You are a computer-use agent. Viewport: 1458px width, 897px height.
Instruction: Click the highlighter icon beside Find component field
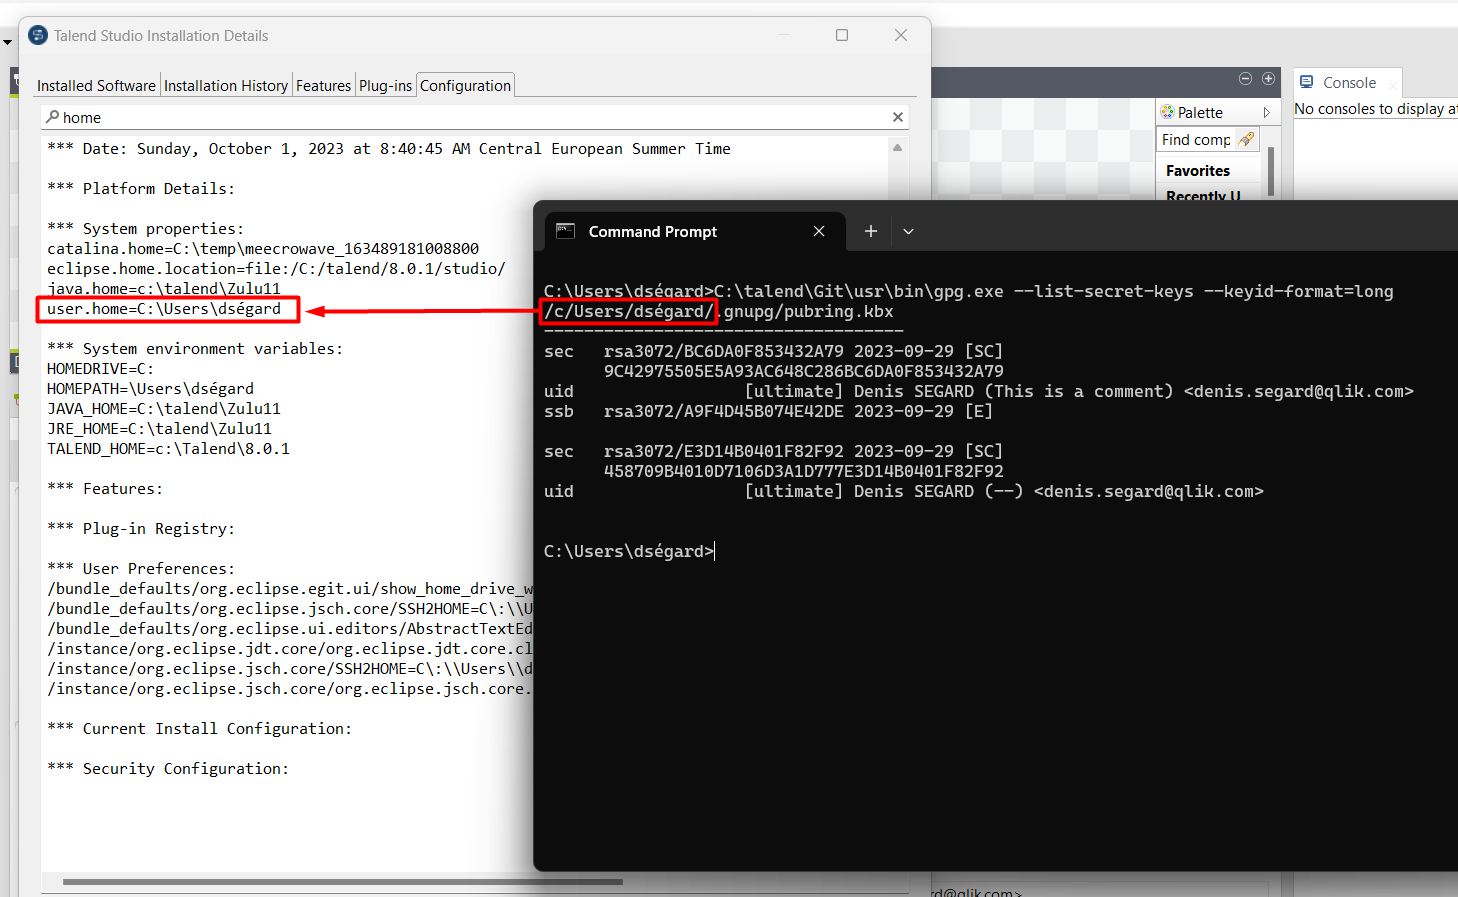click(x=1245, y=139)
